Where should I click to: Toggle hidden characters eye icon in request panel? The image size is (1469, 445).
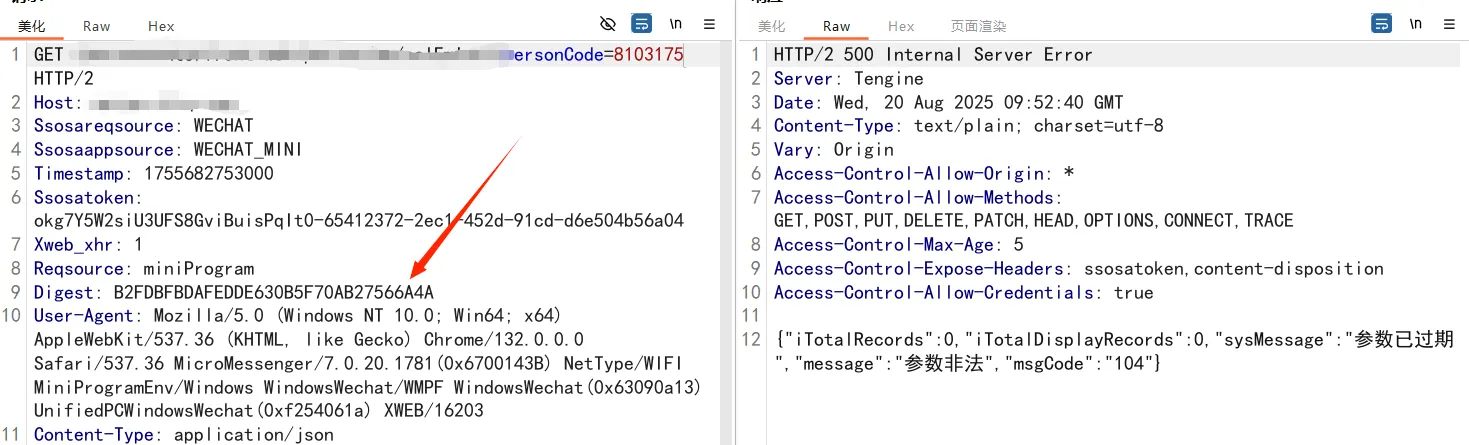pyautogui.click(x=607, y=24)
